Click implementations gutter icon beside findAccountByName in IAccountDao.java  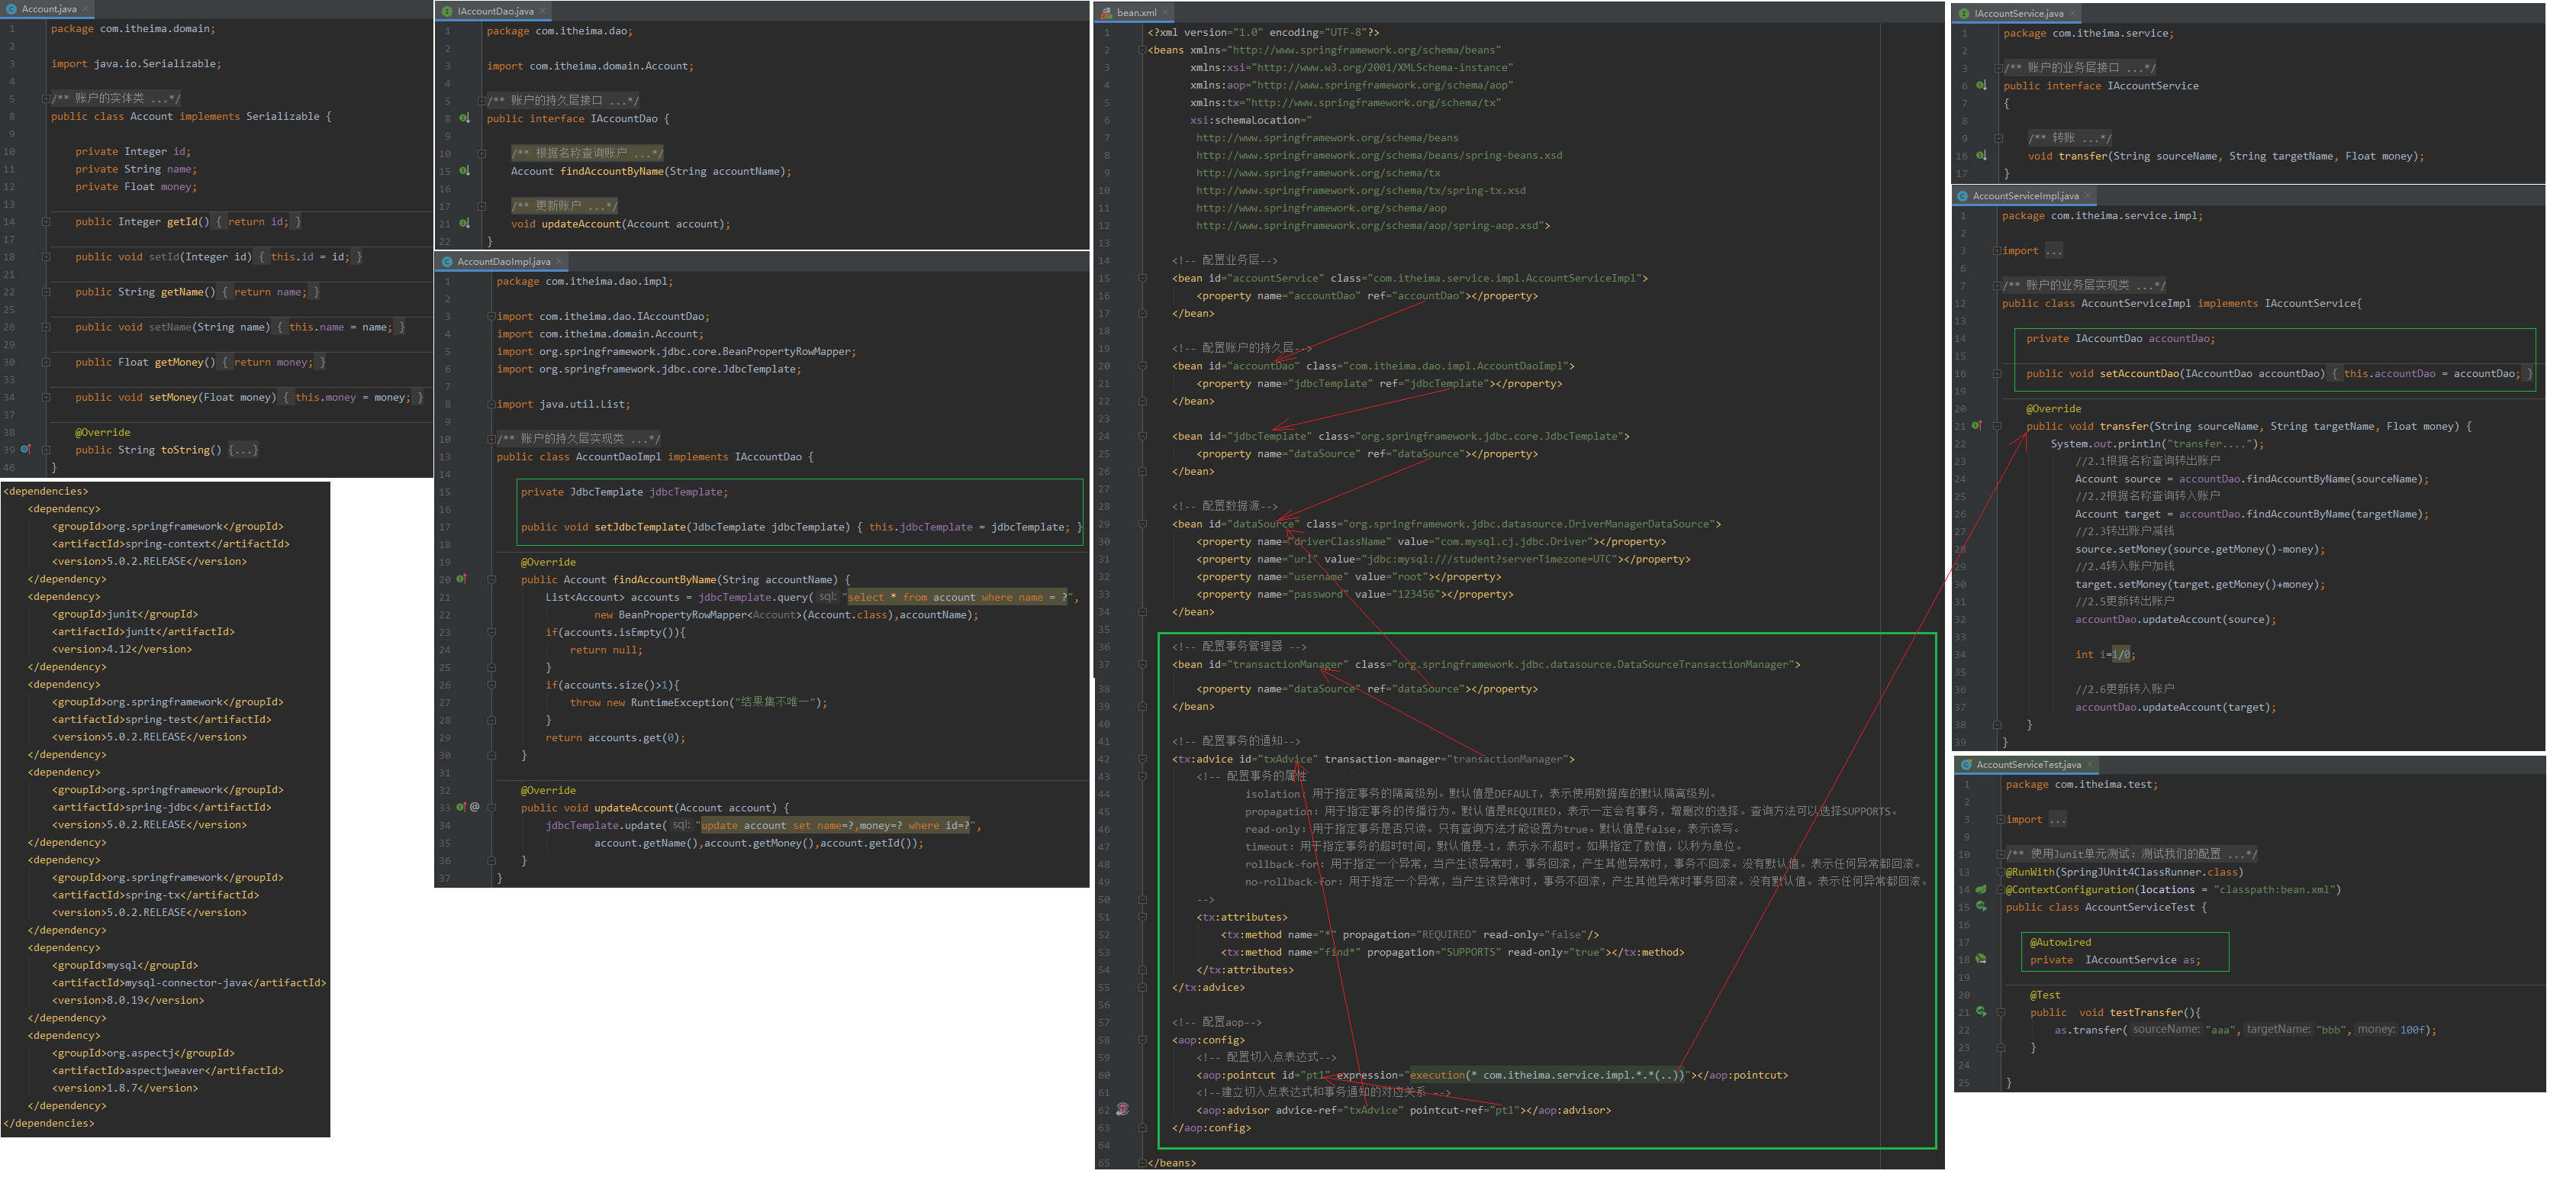click(x=464, y=171)
